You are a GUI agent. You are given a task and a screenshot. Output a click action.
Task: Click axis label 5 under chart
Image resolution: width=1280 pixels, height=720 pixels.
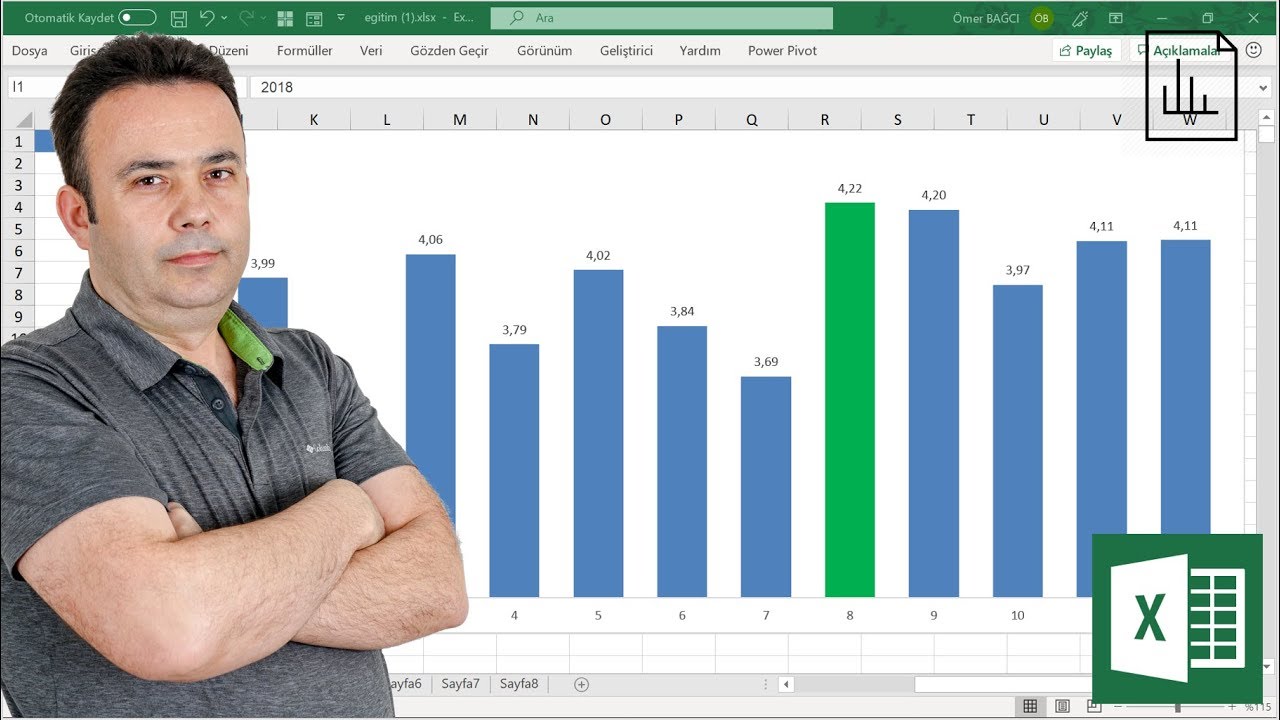(x=598, y=615)
